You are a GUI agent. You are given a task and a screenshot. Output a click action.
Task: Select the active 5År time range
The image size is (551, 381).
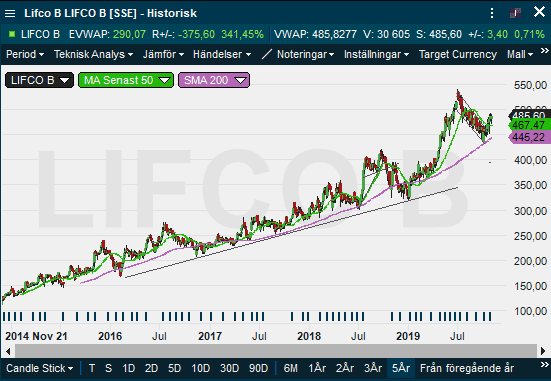401,368
